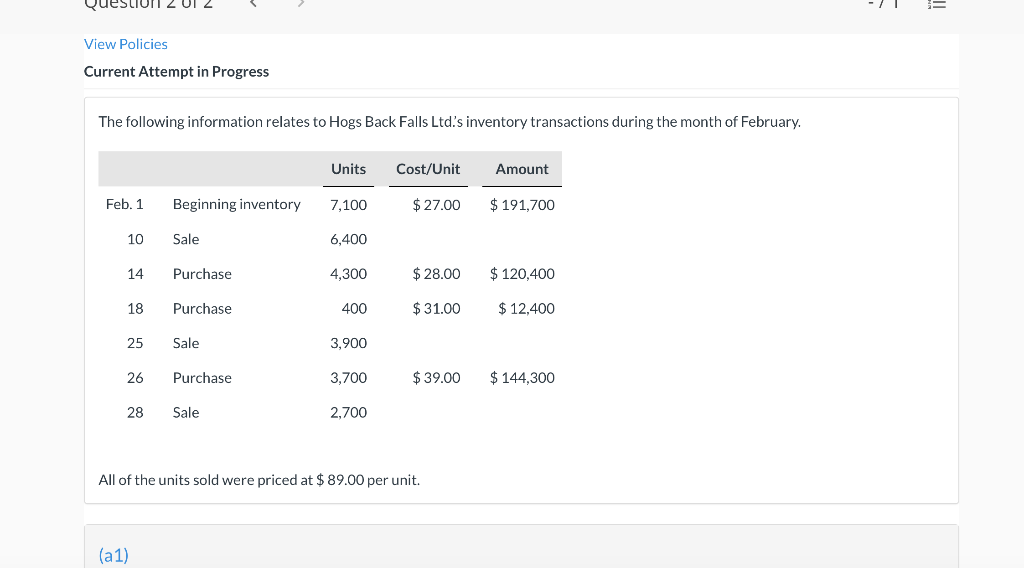Click the $ 120,400 amount cell

click(522, 274)
